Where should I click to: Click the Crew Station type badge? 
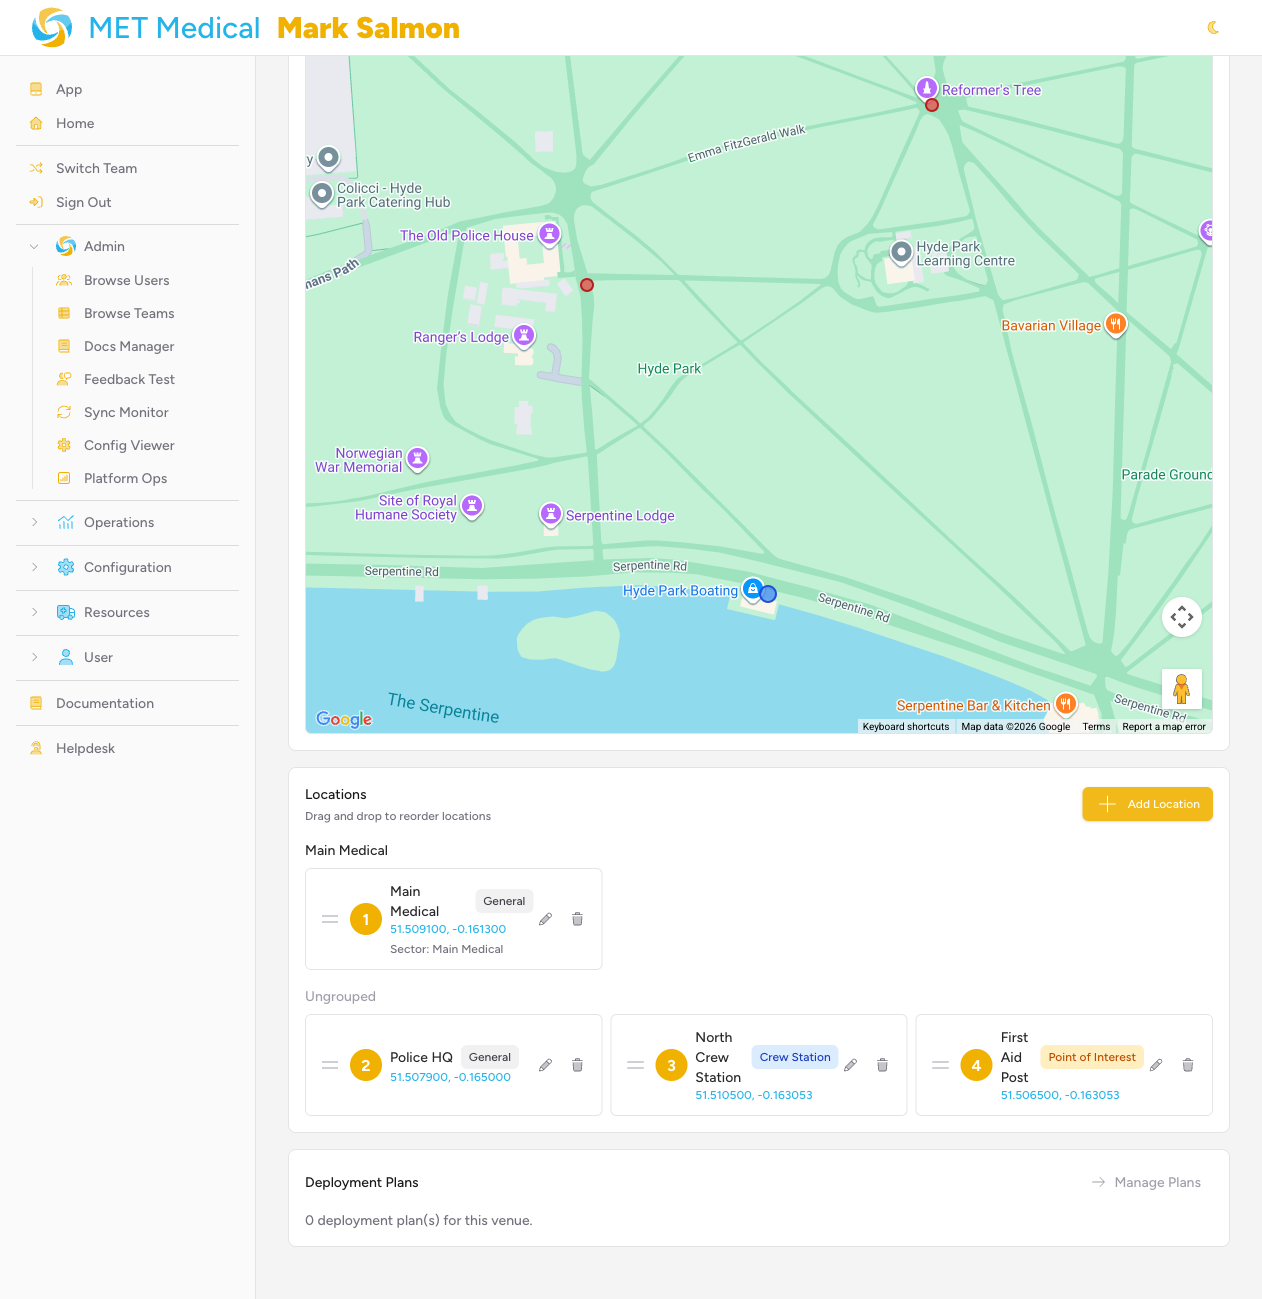pyautogui.click(x=795, y=1057)
